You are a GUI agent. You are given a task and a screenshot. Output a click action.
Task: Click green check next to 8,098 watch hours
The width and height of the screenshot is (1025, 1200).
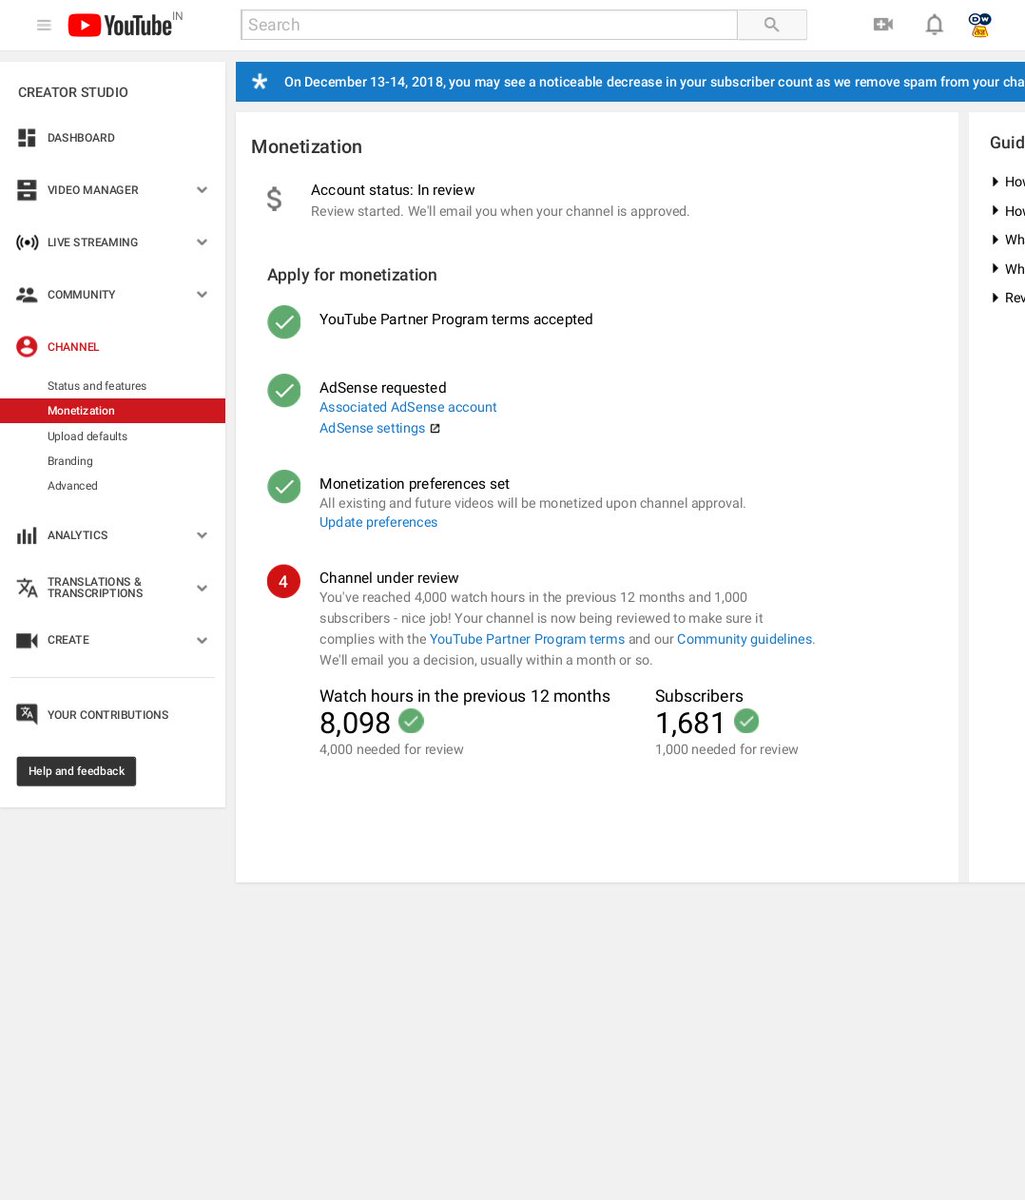(x=411, y=720)
